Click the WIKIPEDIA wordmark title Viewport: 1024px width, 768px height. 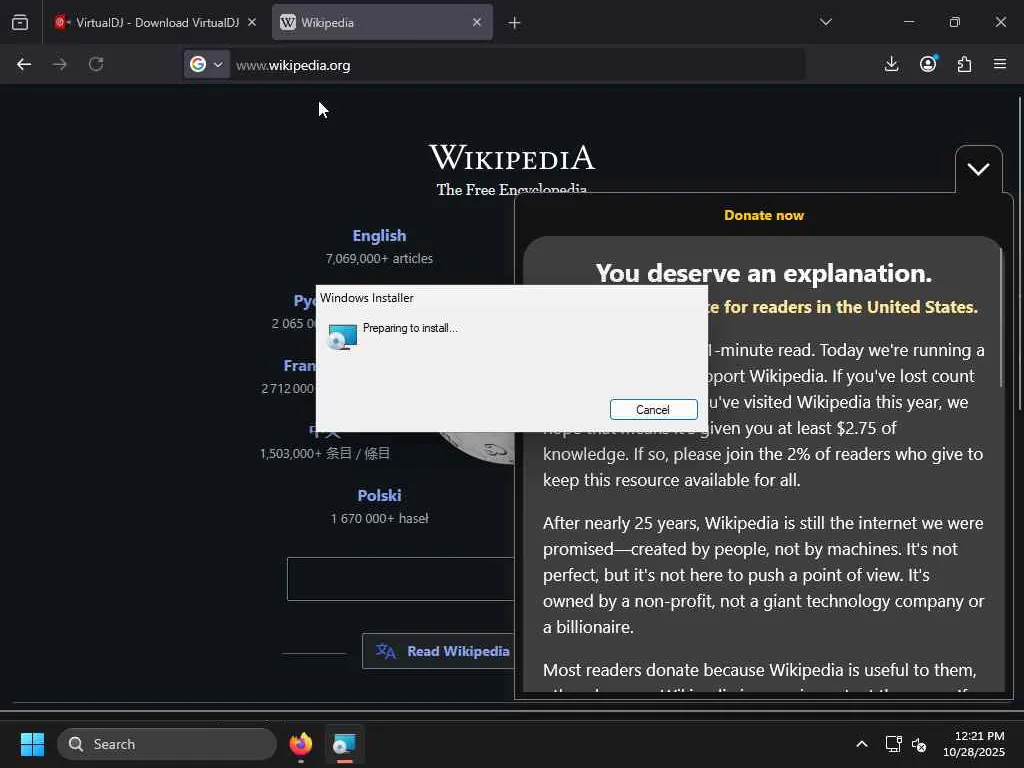[x=512, y=158]
